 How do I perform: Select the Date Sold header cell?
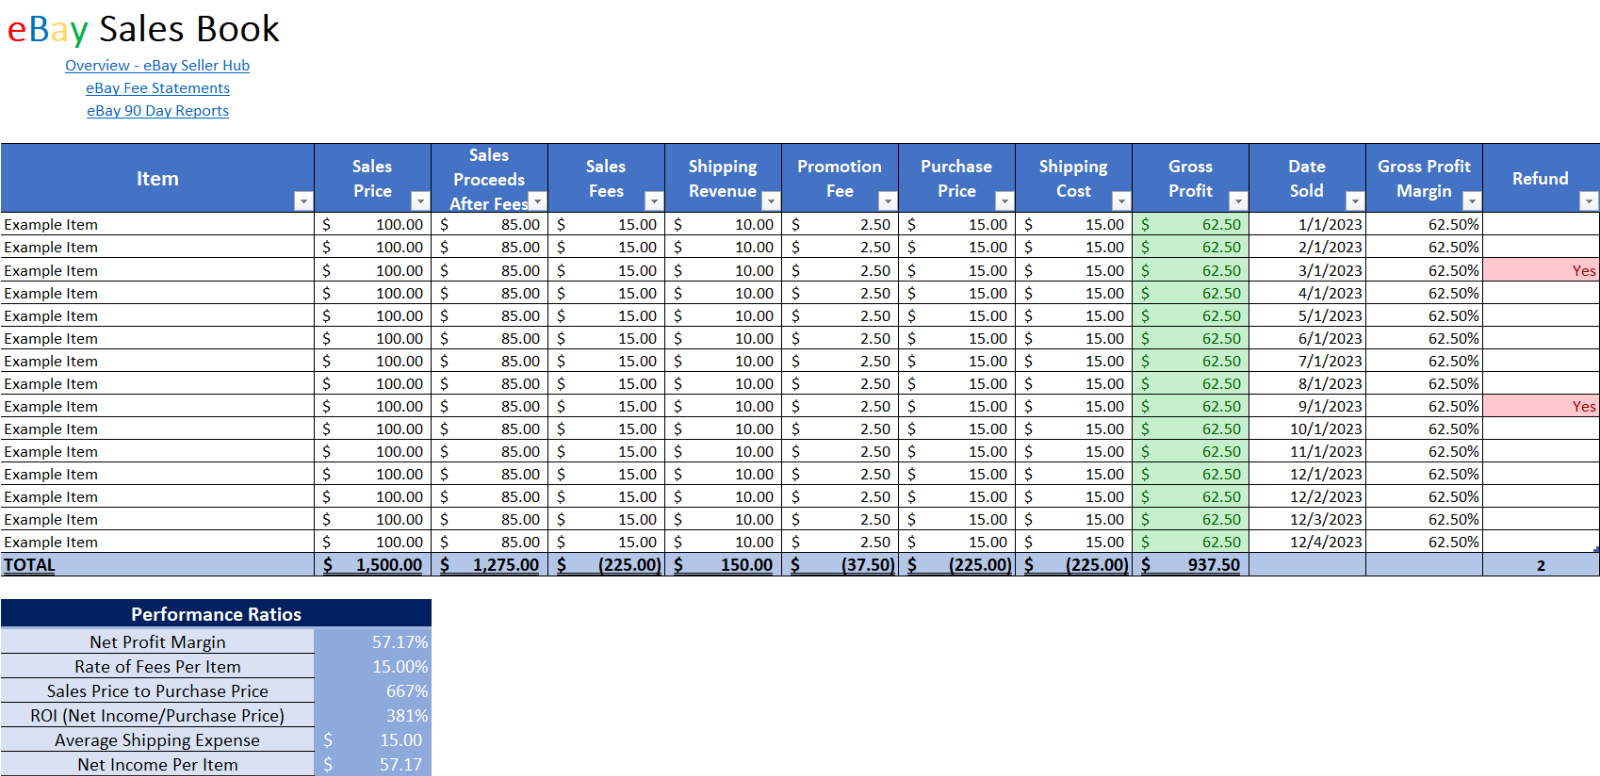1307,178
